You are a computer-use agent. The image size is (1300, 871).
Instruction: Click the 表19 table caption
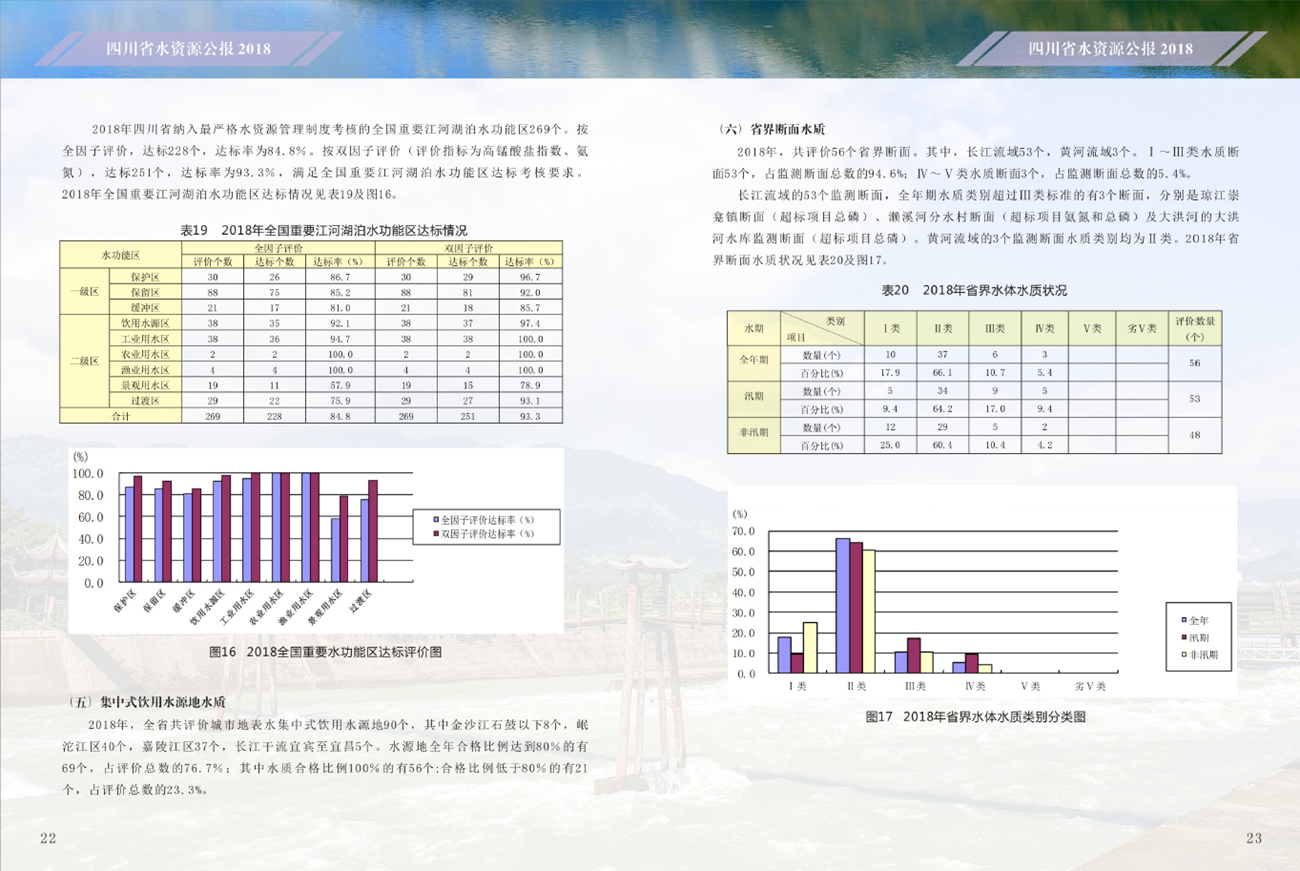(322, 230)
